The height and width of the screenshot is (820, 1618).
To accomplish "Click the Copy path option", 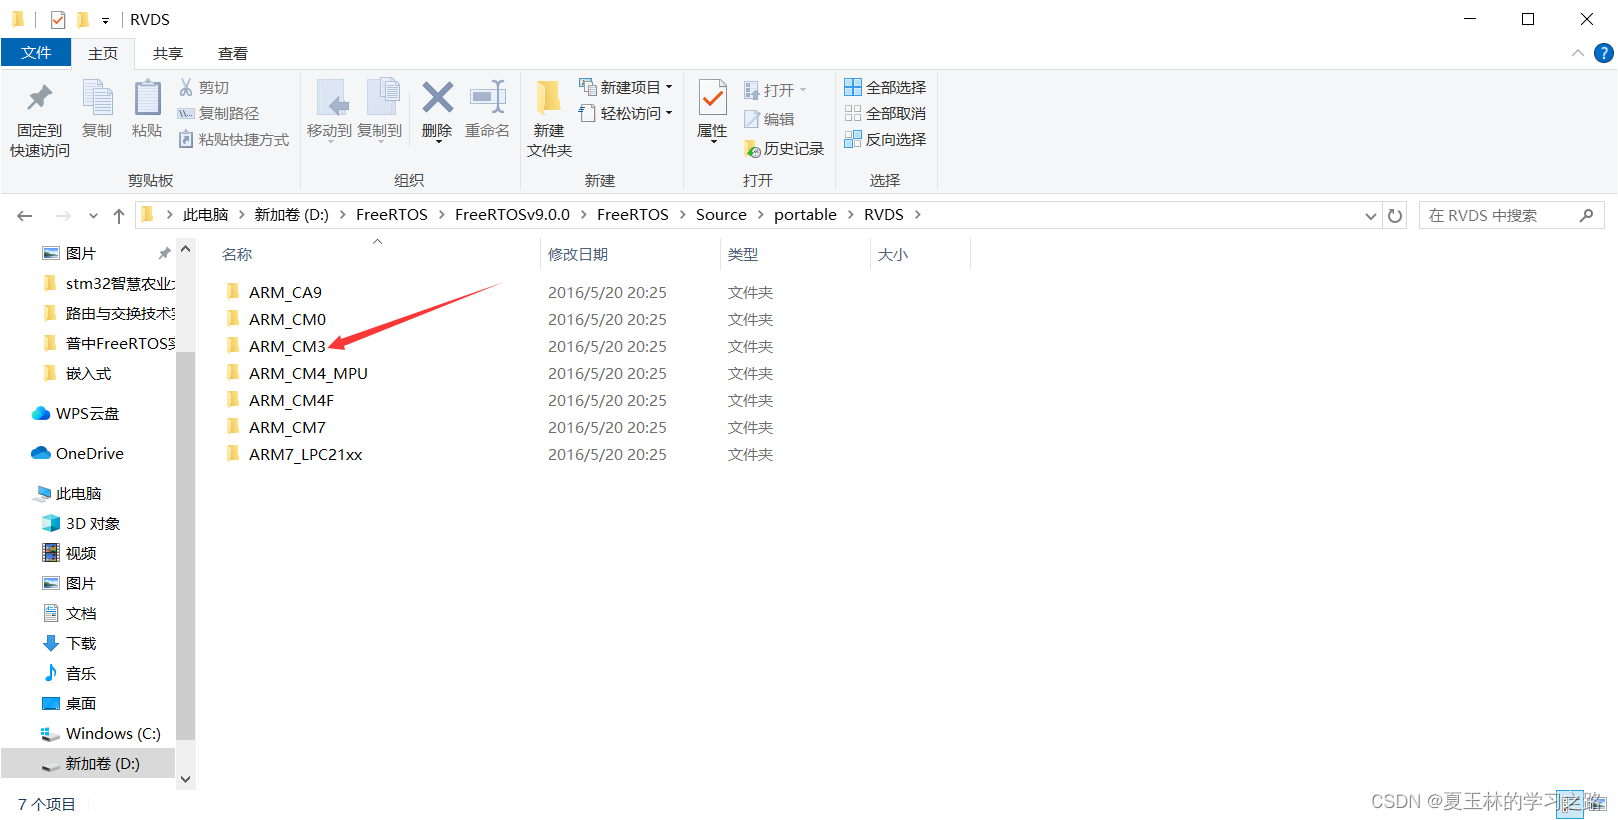I will 218,114.
